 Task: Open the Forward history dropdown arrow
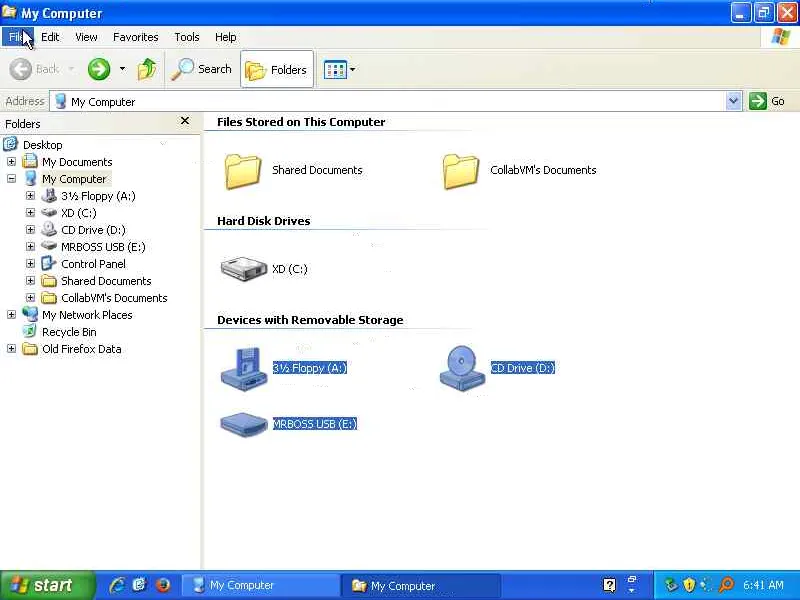point(122,69)
